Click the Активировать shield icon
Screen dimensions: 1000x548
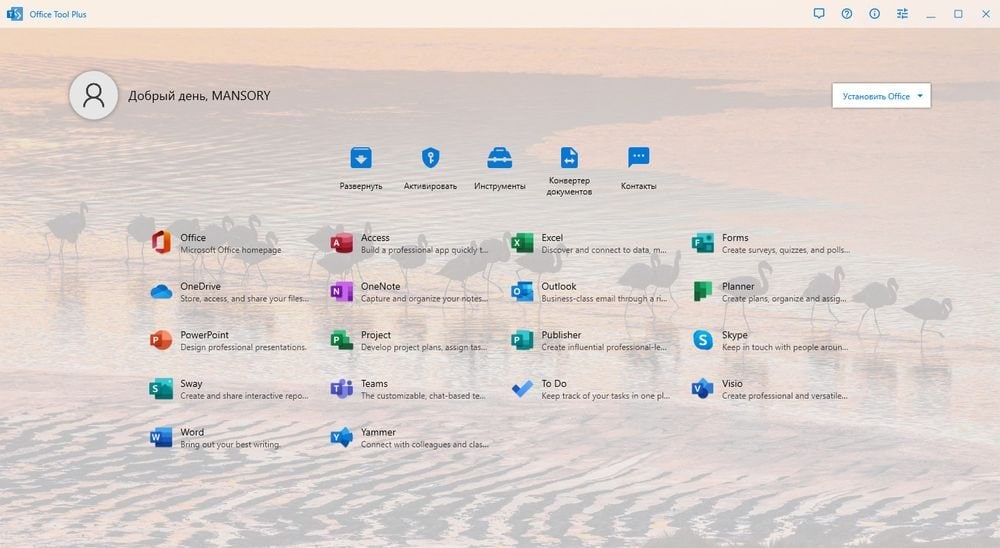430,158
